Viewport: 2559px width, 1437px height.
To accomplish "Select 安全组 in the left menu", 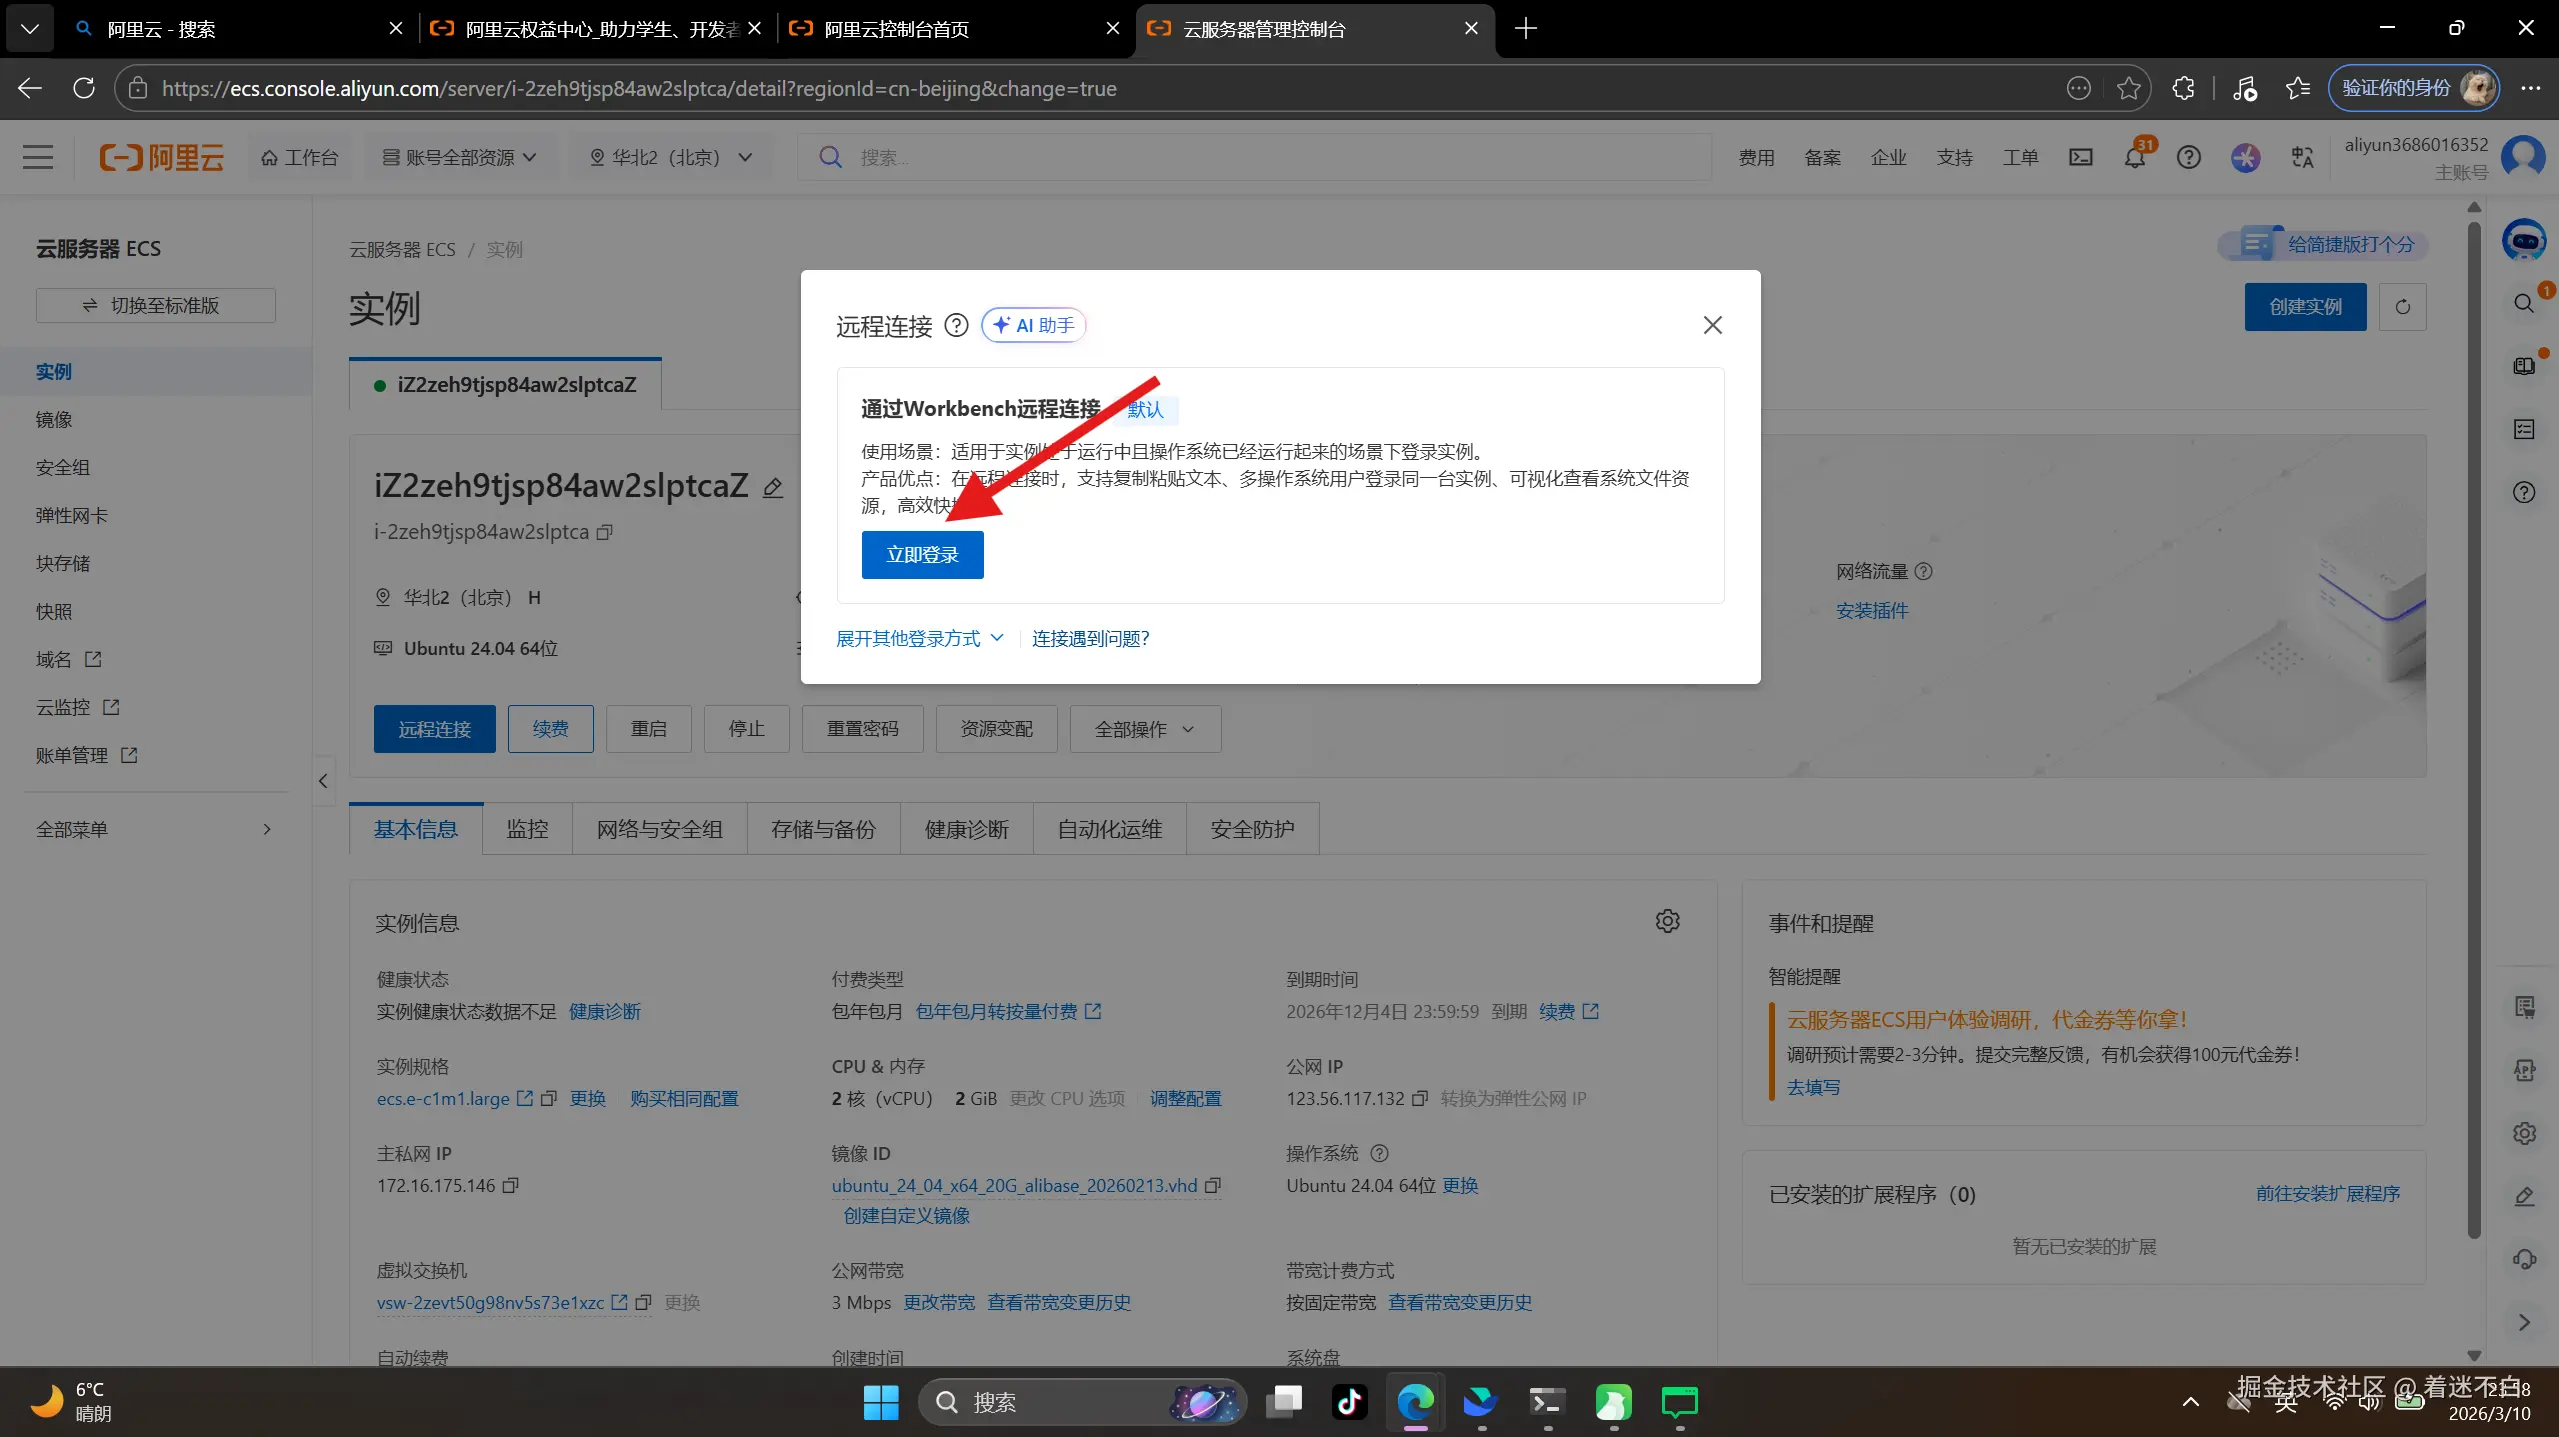I will 63,468.
